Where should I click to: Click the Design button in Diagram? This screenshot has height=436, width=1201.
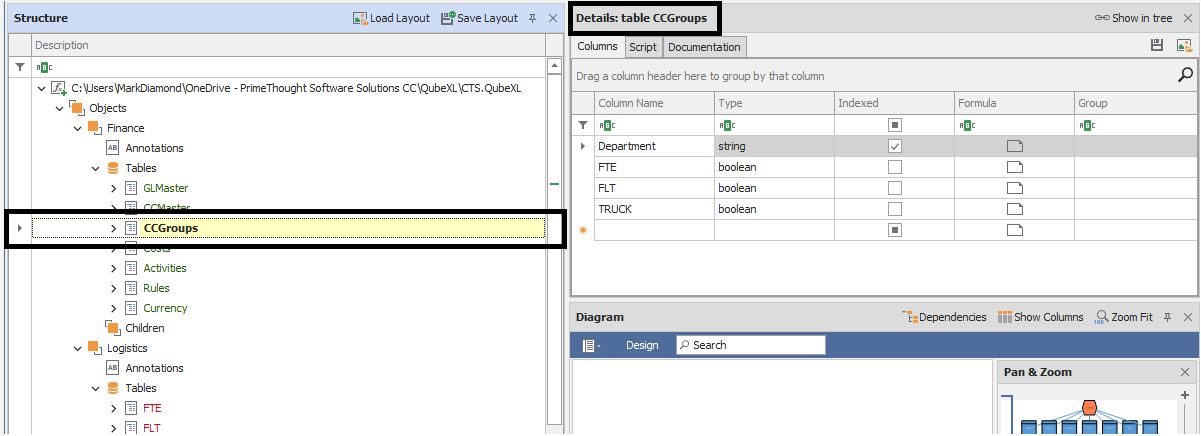pos(642,345)
